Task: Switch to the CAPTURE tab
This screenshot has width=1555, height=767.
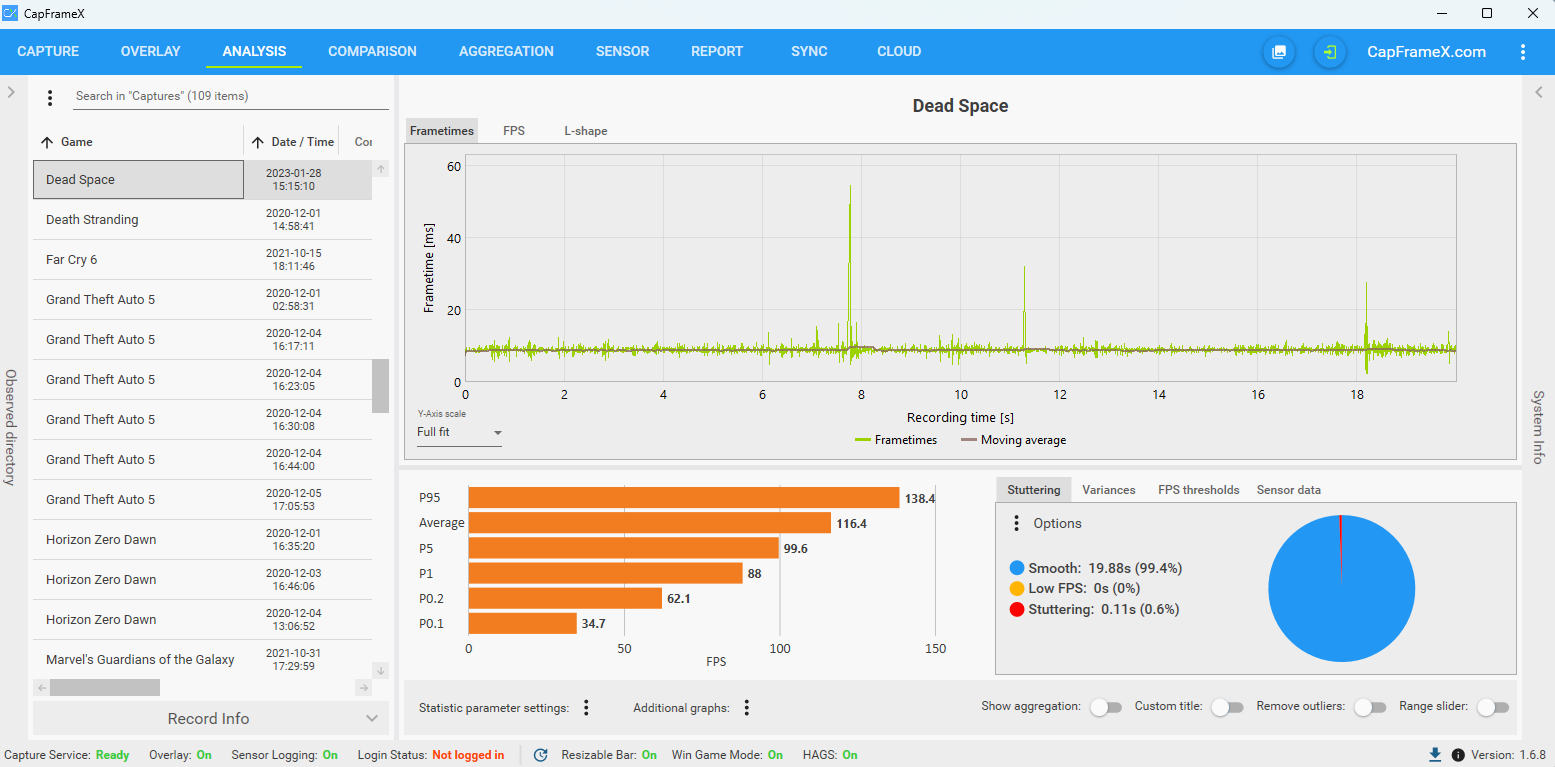Action: (48, 52)
